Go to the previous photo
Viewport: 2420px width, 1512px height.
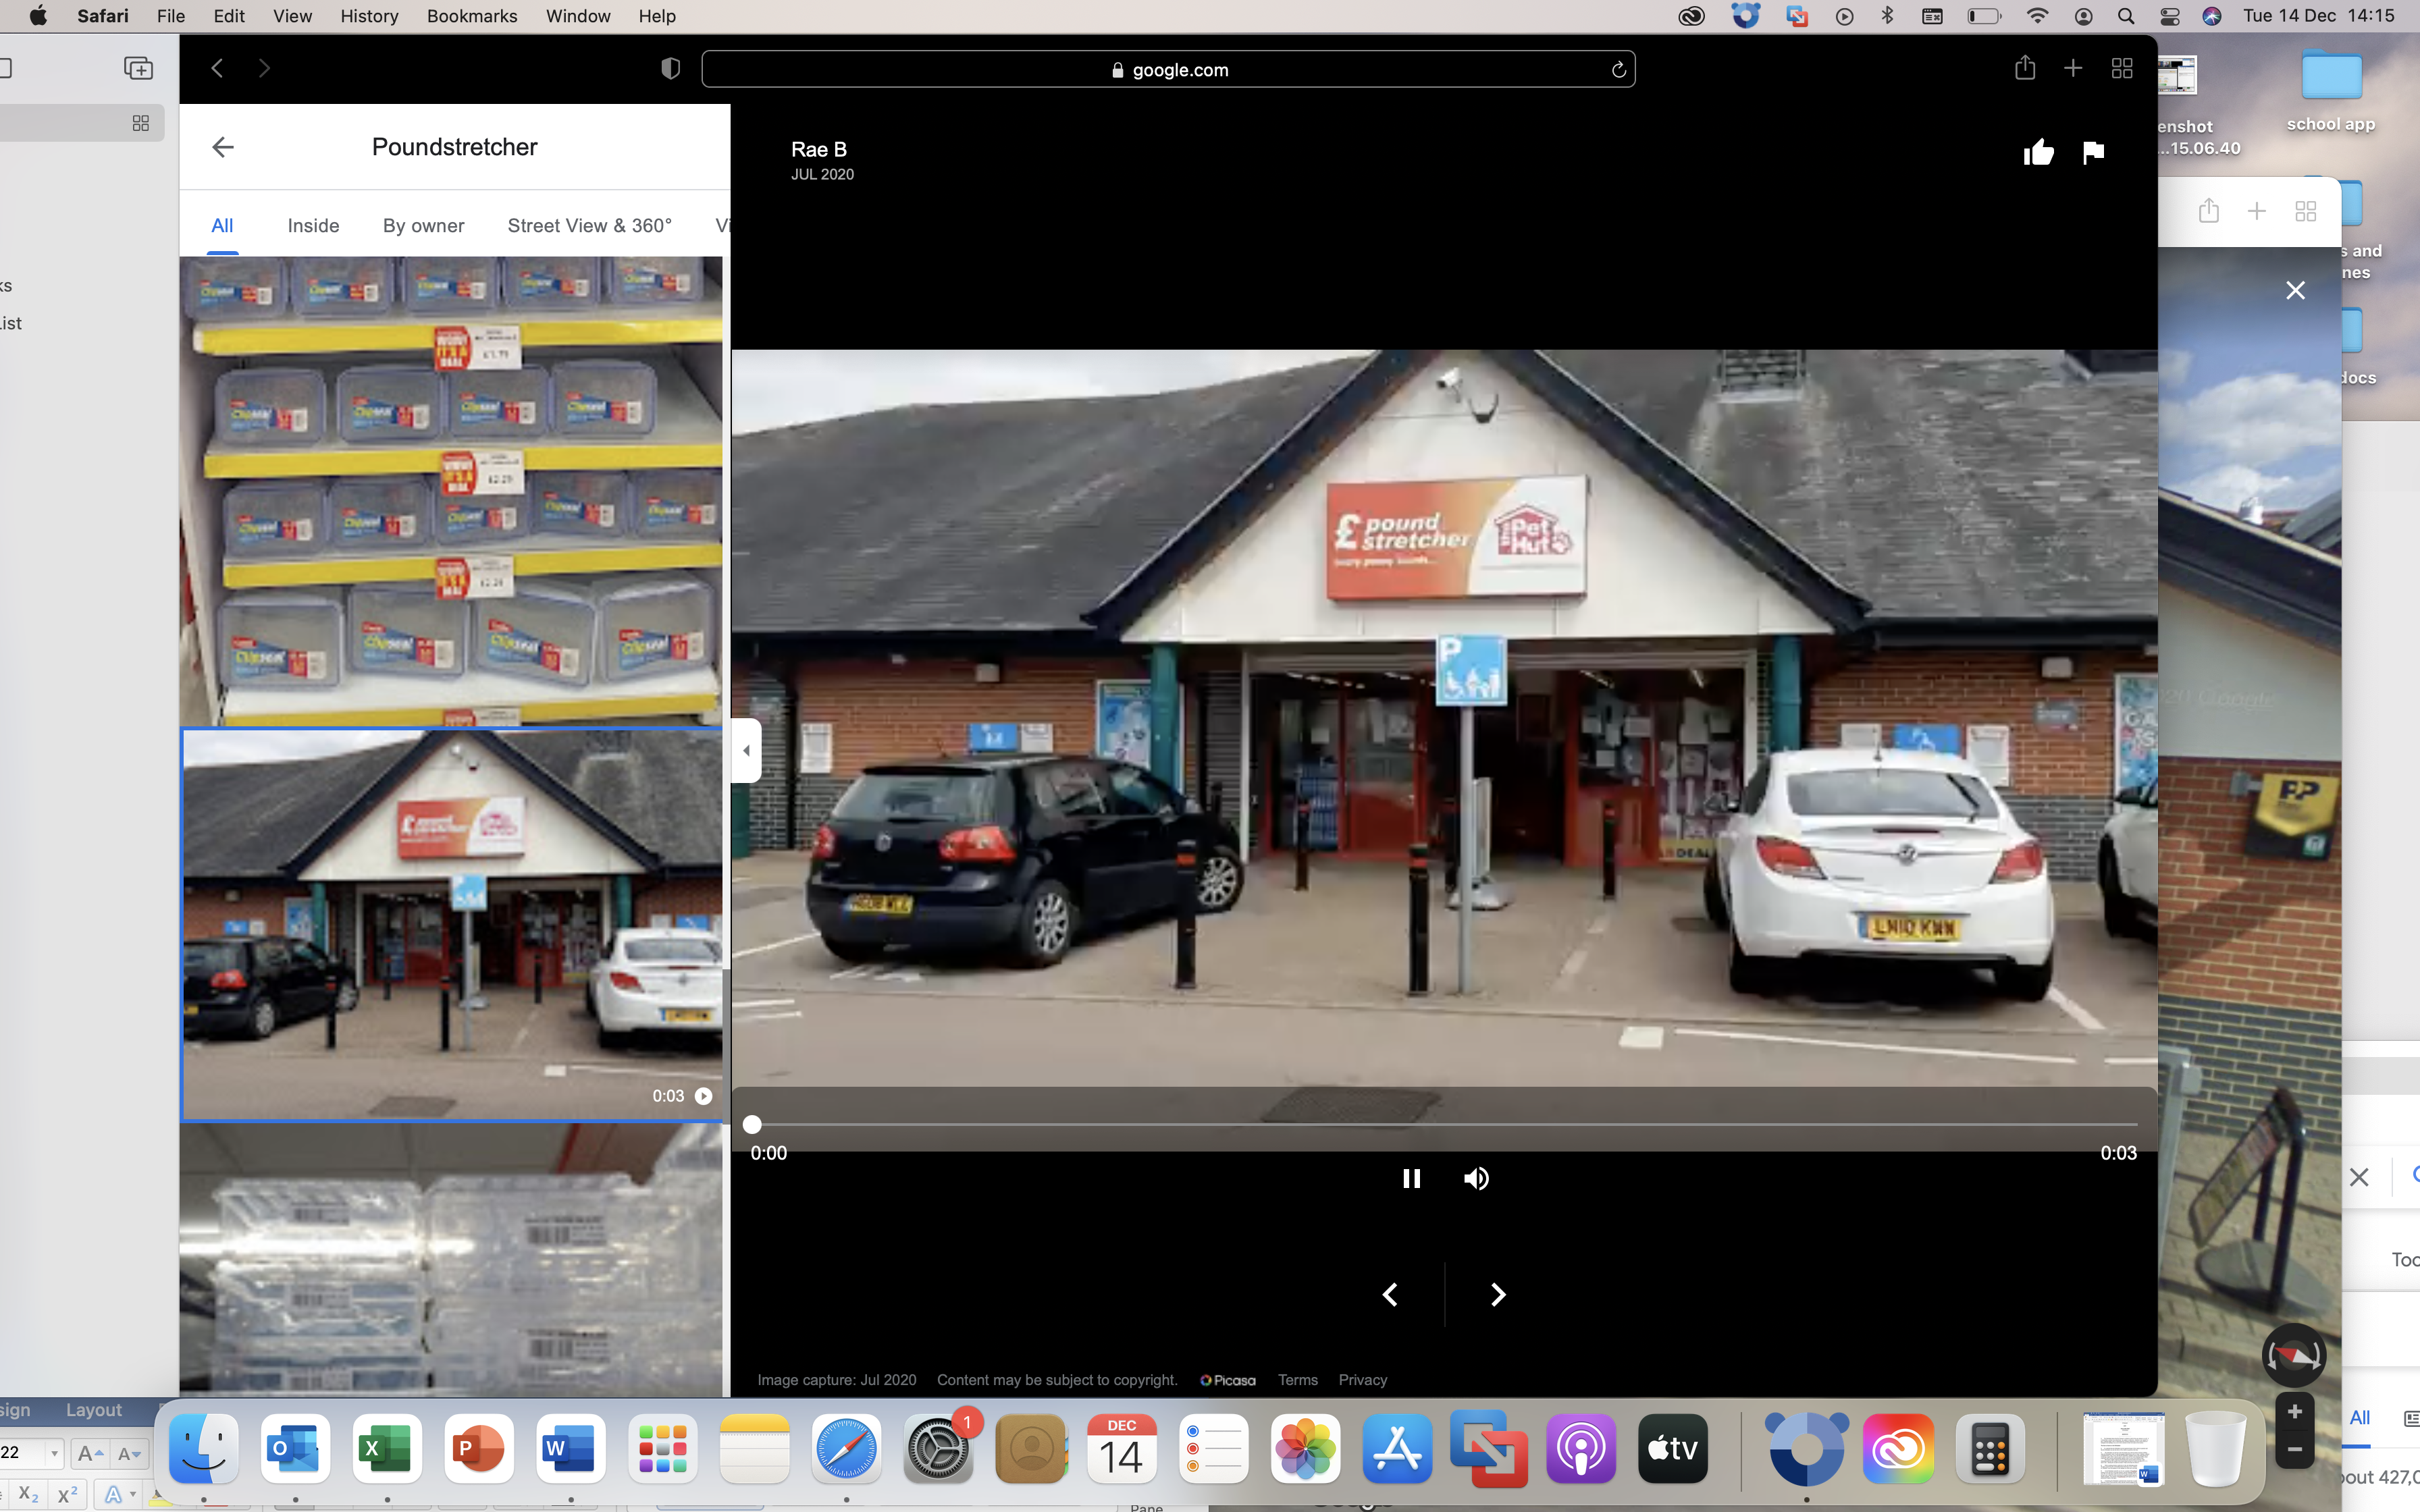click(x=1390, y=1295)
